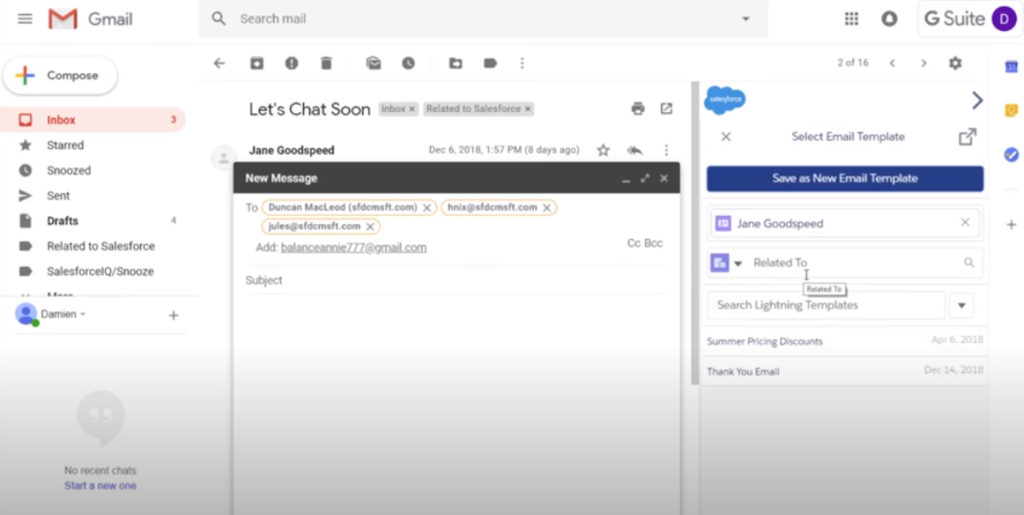Star the Jane Goodspeed email
This screenshot has height=515, width=1024.
point(603,150)
